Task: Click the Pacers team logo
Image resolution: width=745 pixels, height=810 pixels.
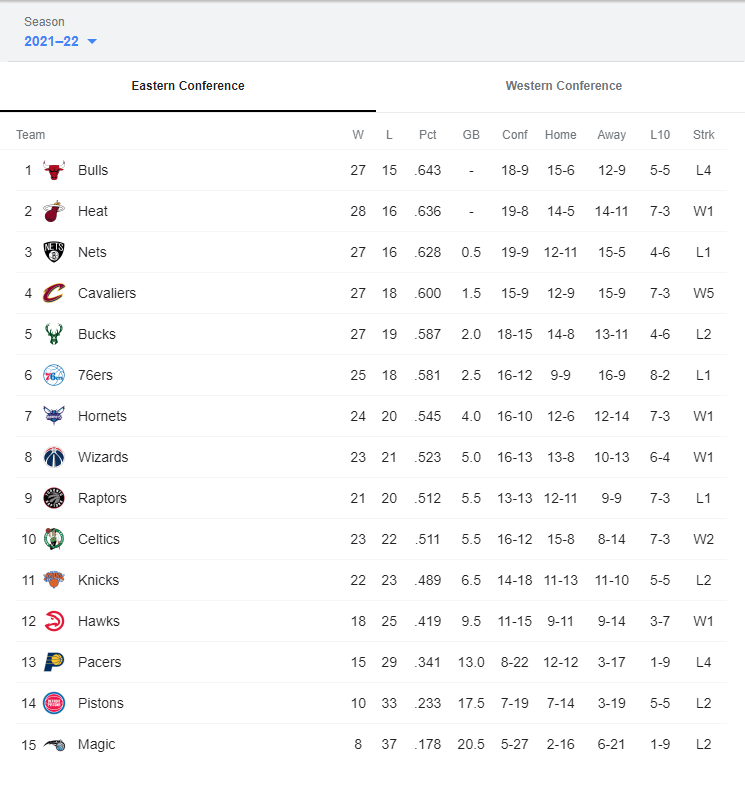Action: coord(54,662)
